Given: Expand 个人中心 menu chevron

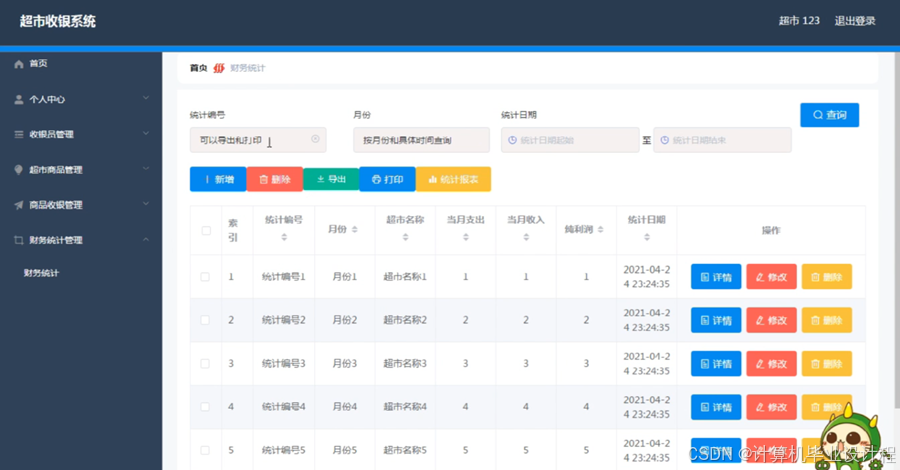Looking at the screenshot, I should click(146, 98).
